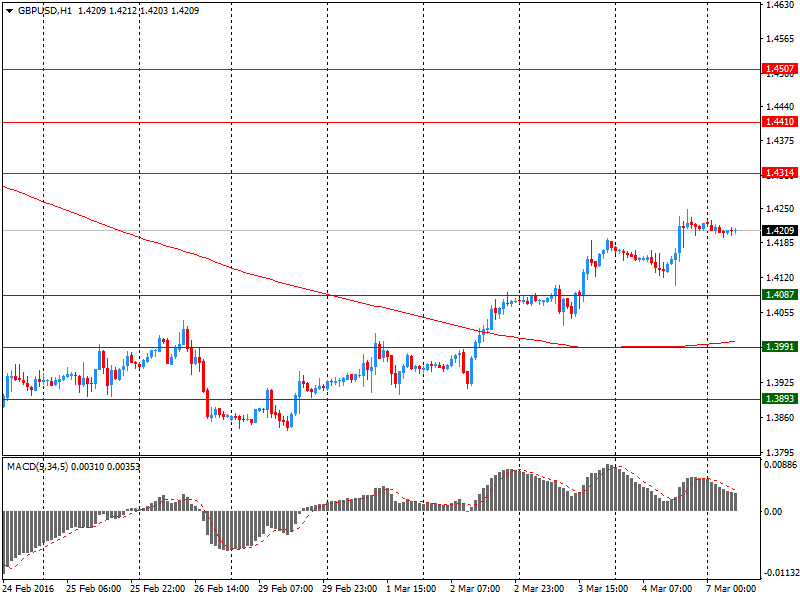Open the chart dropdown triangle beside GBPUSD
Image resolution: width=800 pixels, height=600 pixels.
(x=9, y=11)
